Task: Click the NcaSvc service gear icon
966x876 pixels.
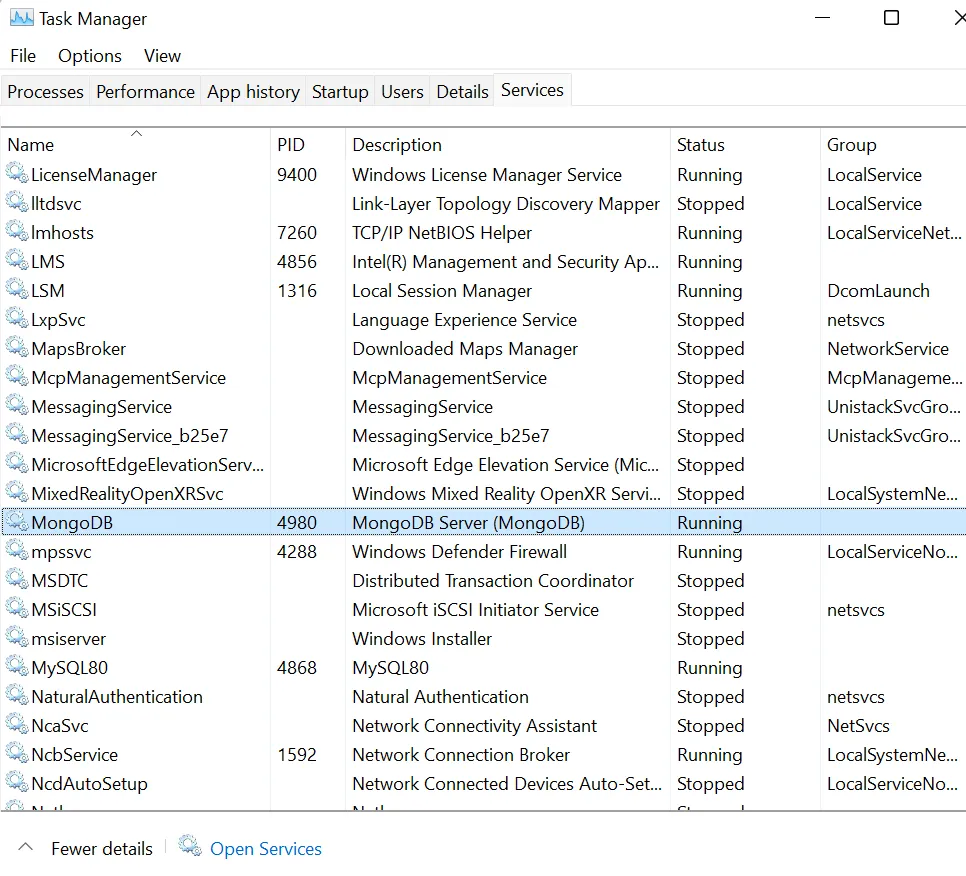Action: 17,724
